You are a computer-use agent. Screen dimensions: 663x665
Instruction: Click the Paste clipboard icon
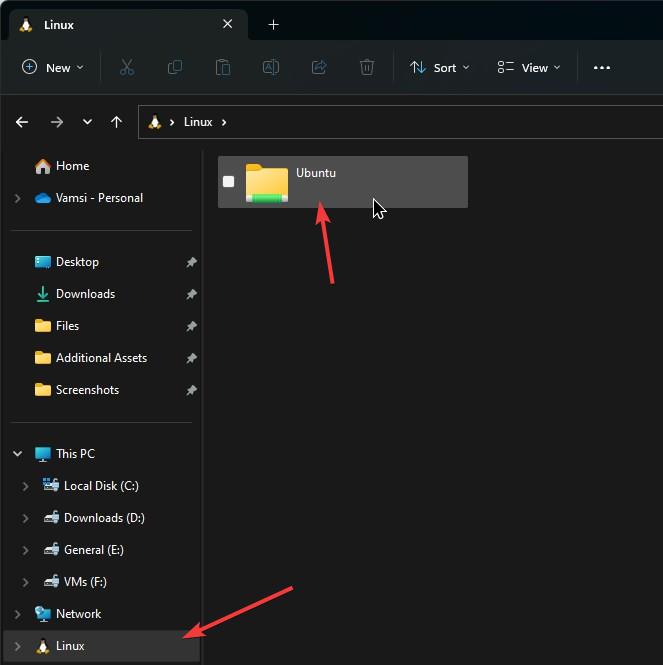click(x=223, y=67)
